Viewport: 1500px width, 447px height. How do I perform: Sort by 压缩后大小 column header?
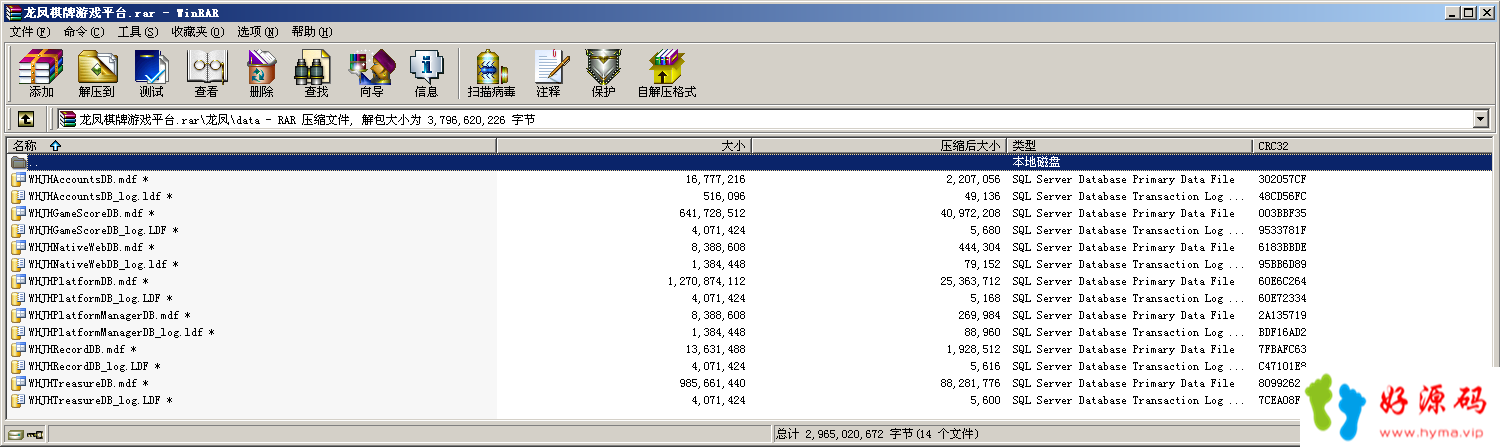879,146
